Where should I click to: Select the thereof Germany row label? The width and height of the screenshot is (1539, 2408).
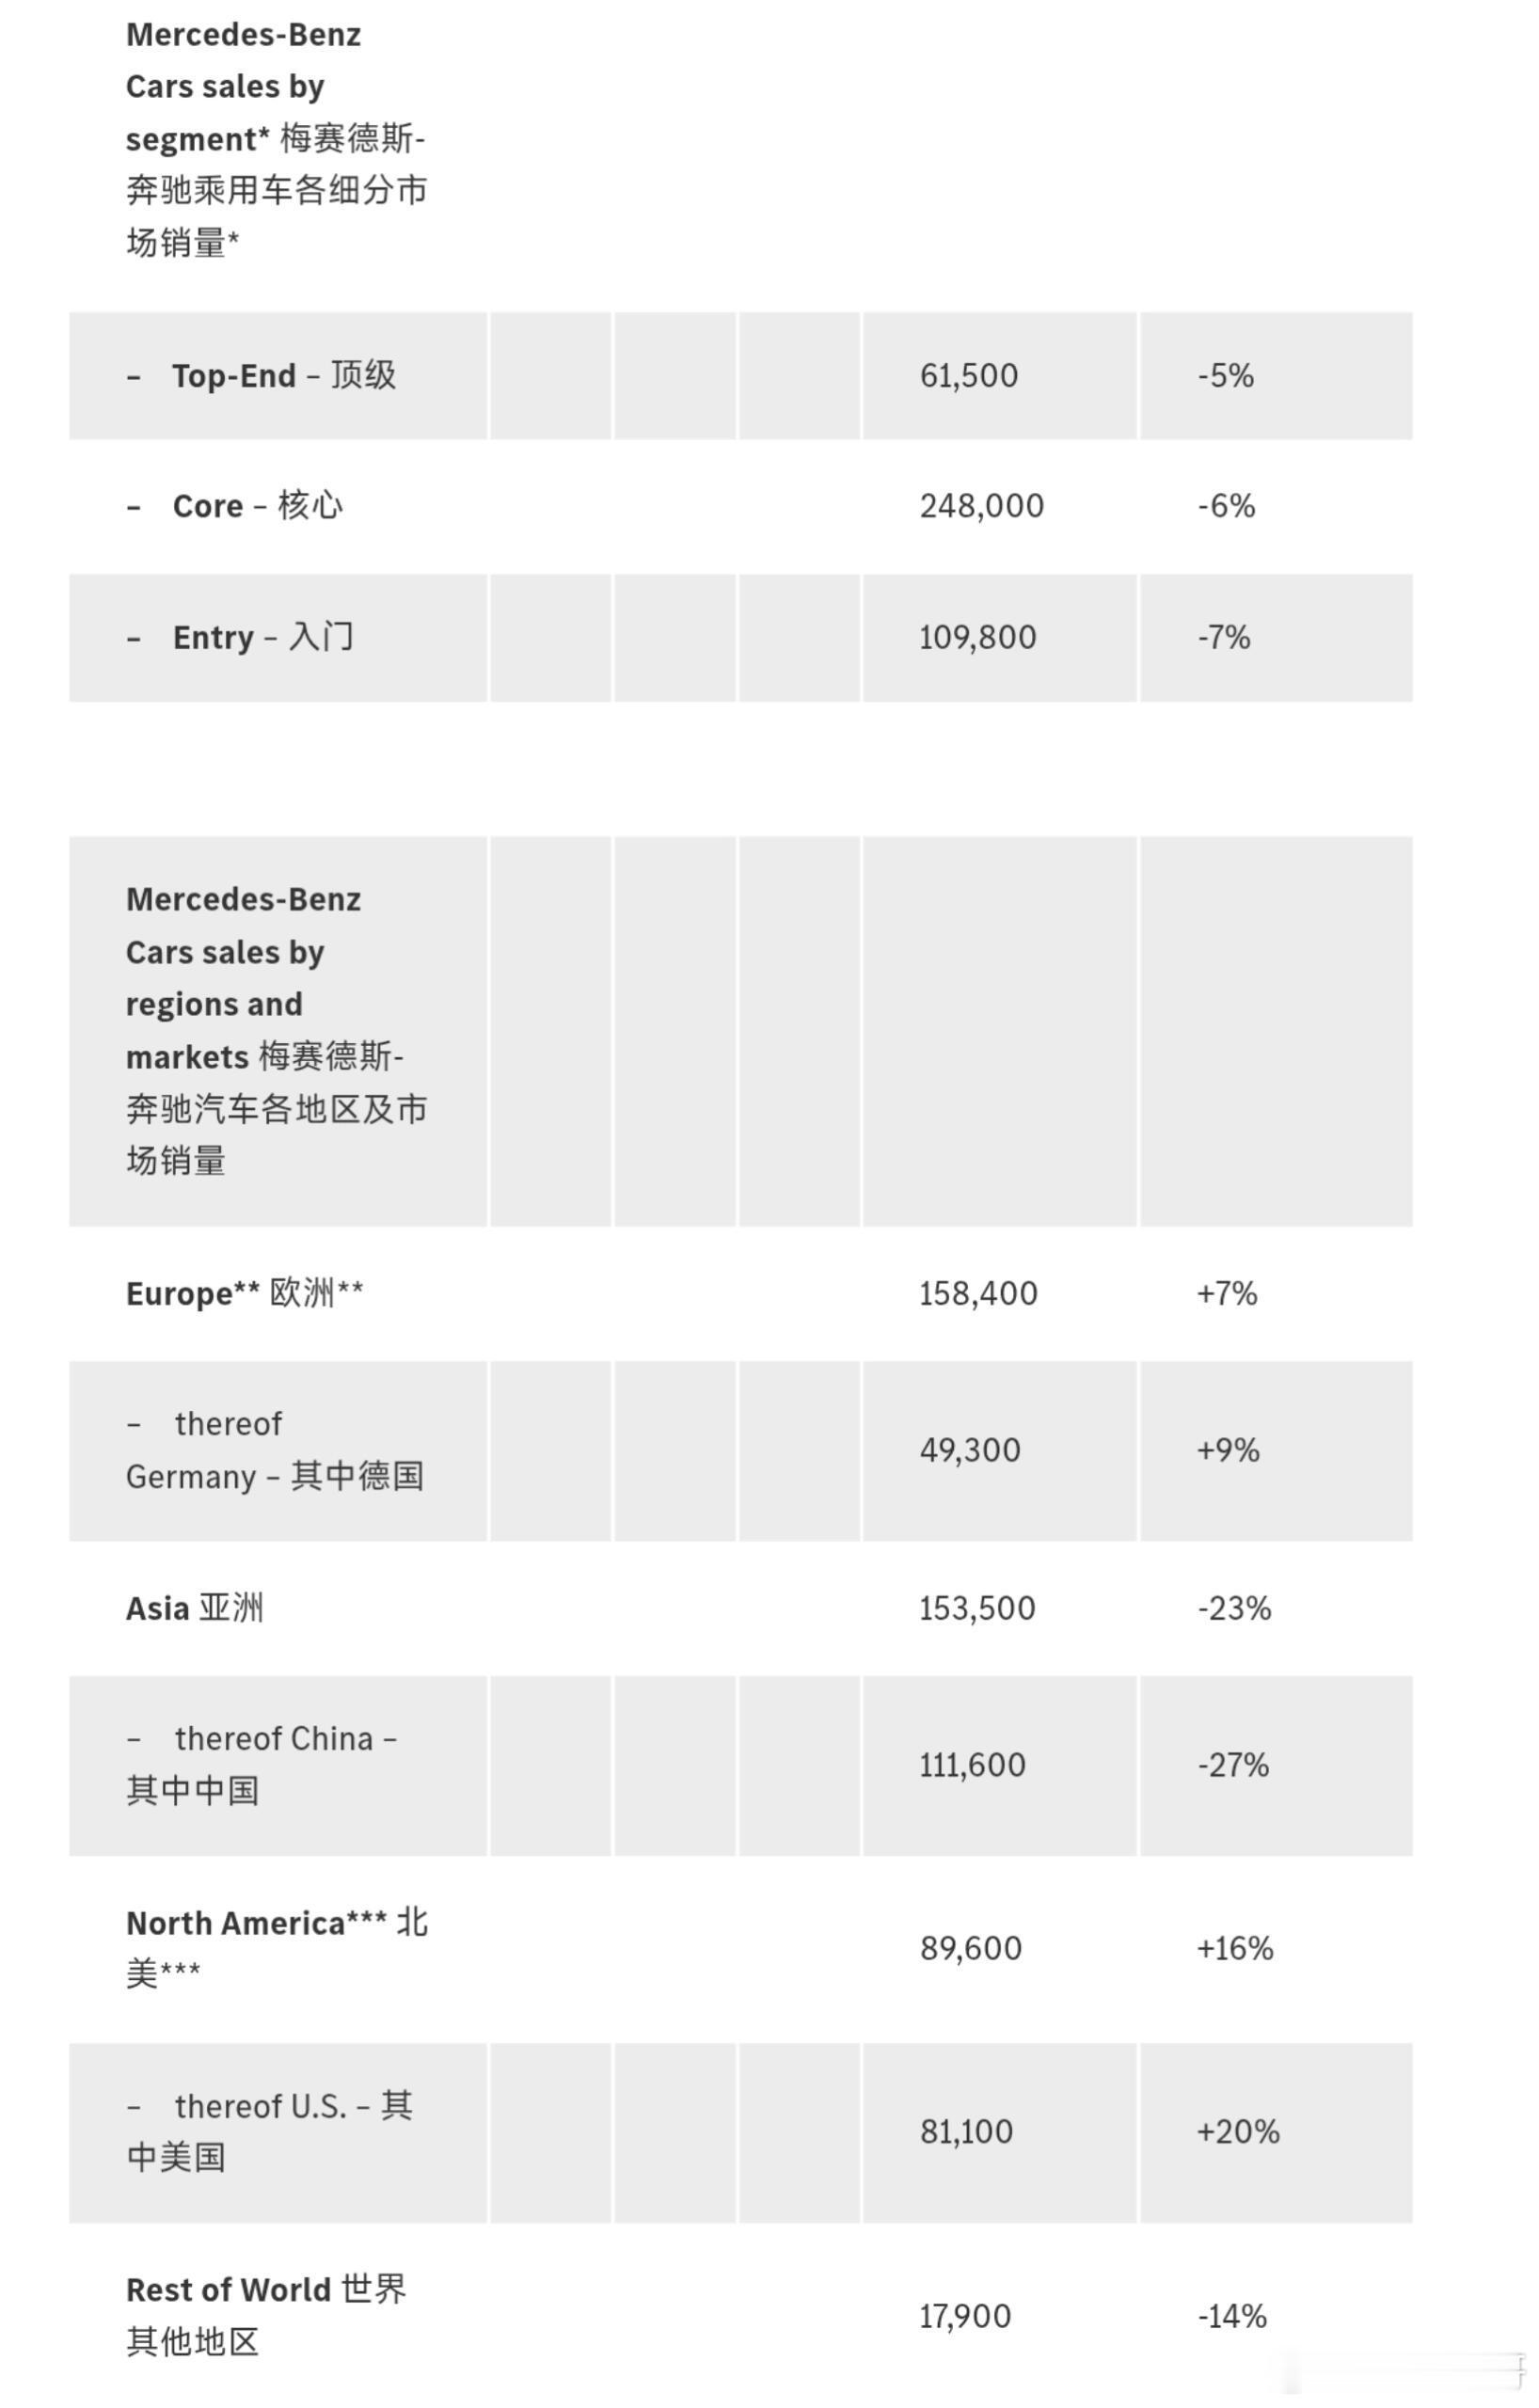coord(274,1450)
